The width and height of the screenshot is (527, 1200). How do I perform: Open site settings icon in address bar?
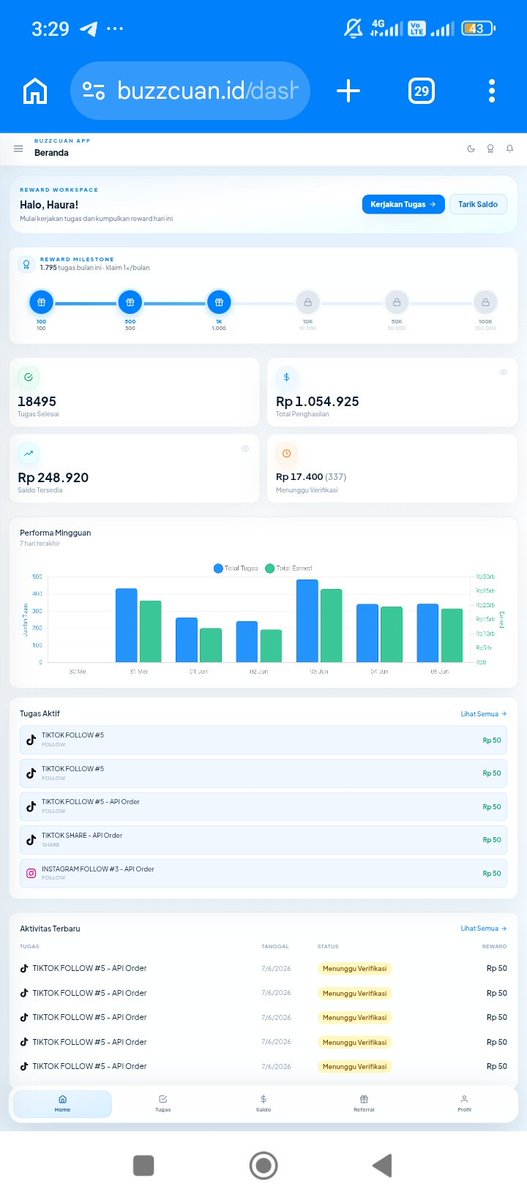[x=94, y=91]
